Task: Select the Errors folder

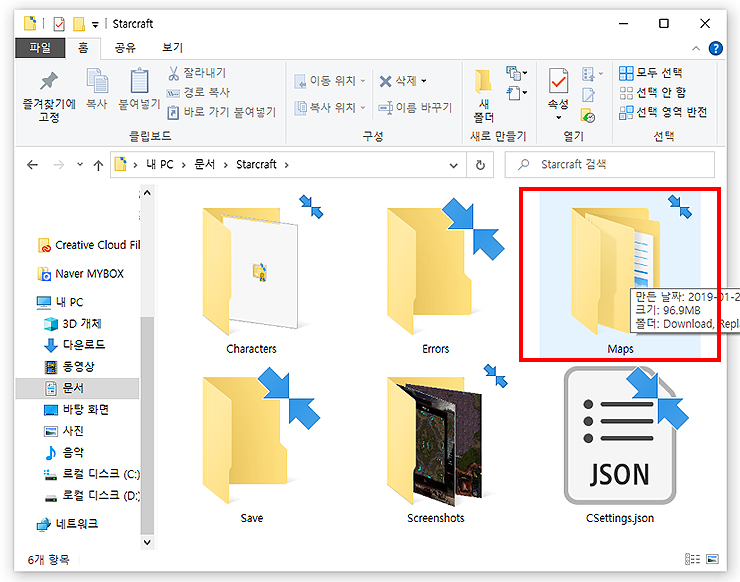Action: [436, 275]
